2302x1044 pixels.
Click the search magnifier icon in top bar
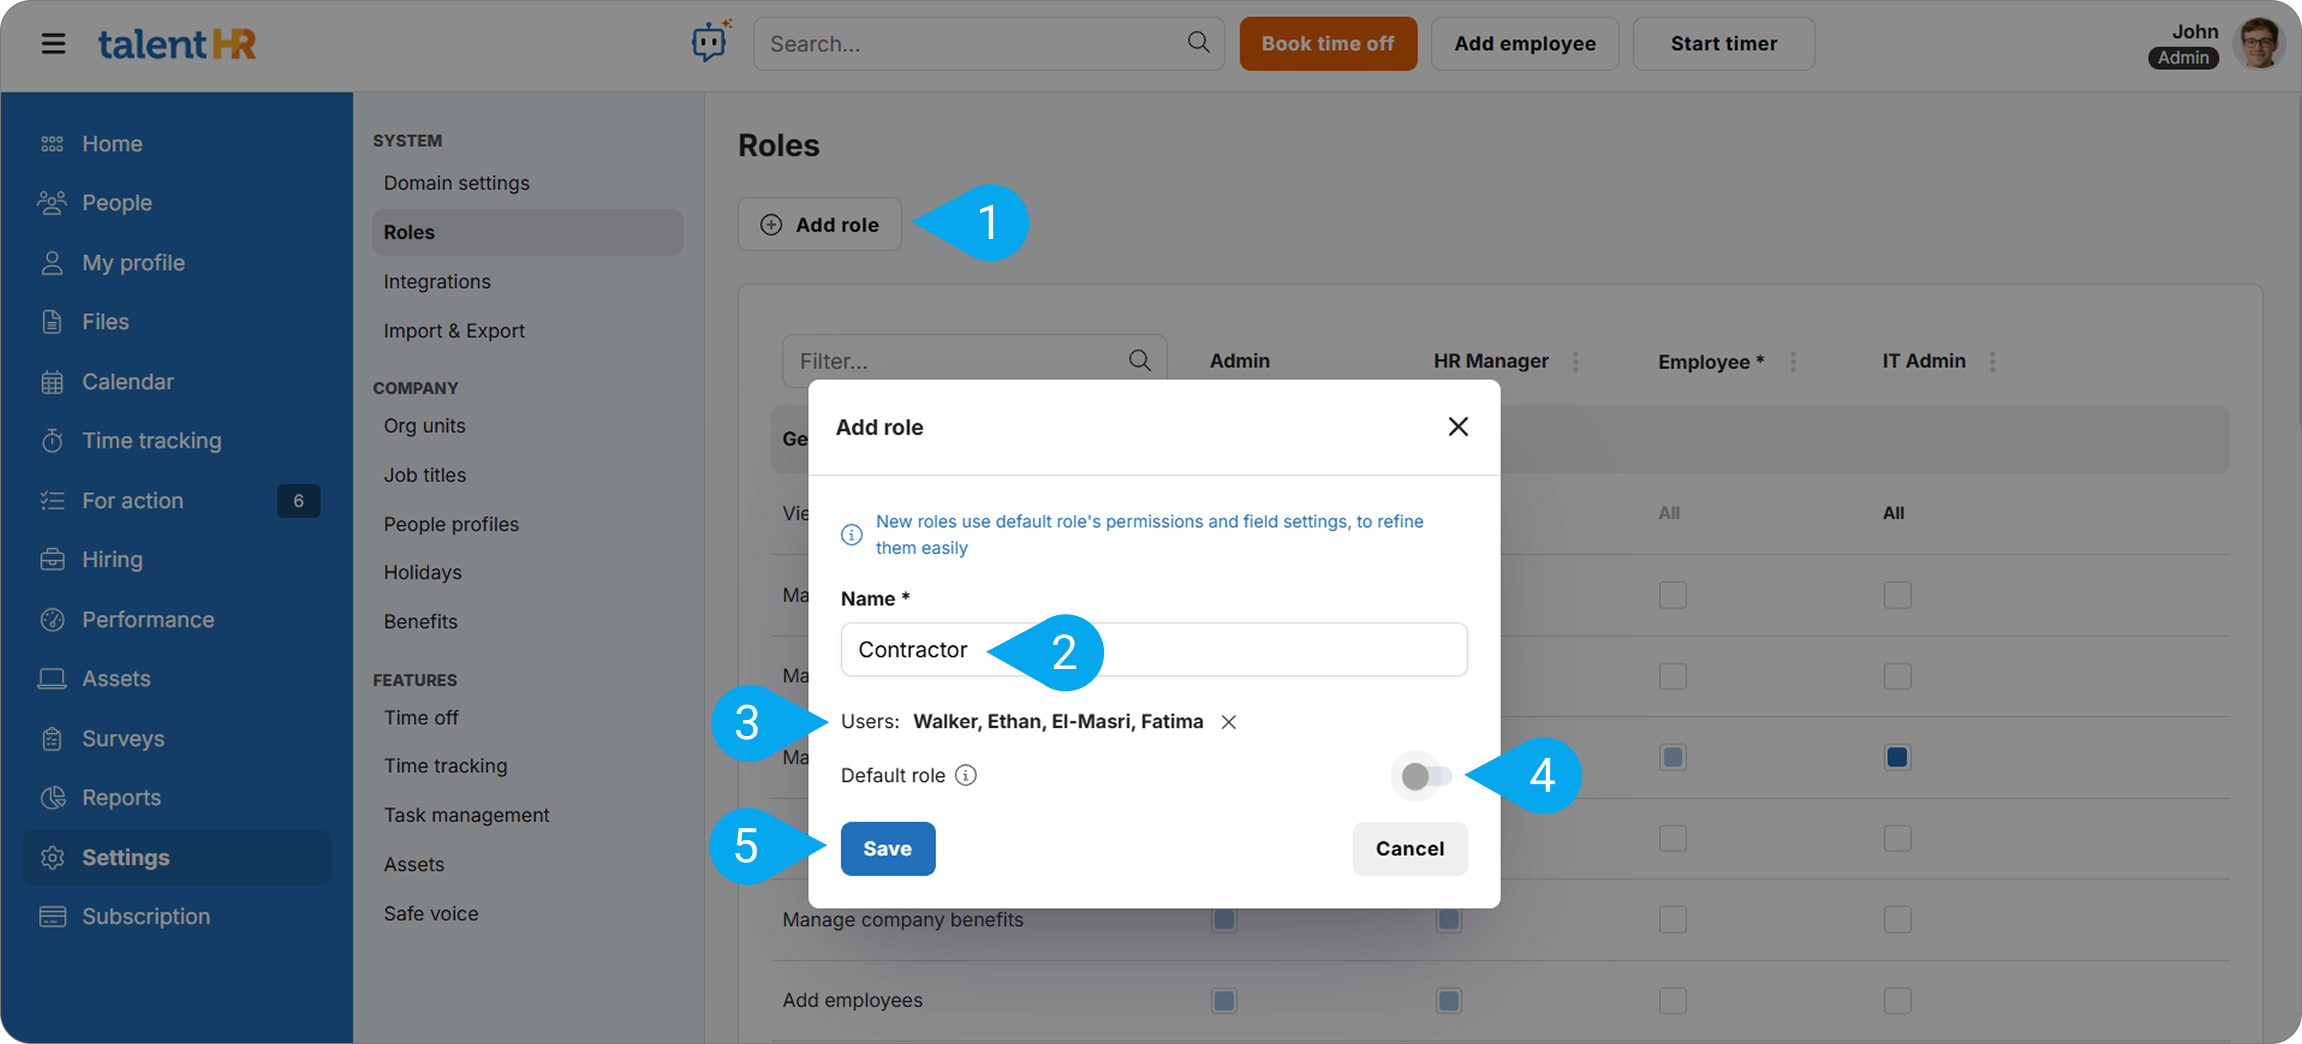click(1198, 42)
